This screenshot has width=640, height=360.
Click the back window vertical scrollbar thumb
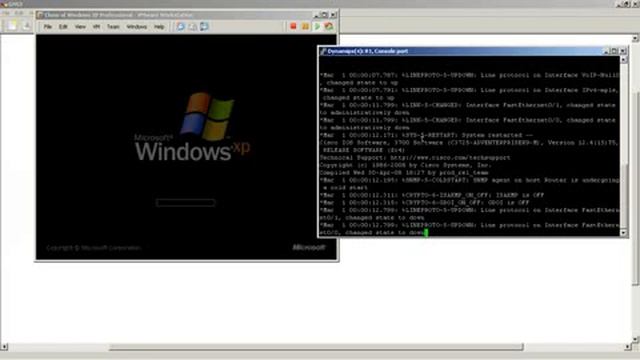pyautogui.click(x=636, y=188)
